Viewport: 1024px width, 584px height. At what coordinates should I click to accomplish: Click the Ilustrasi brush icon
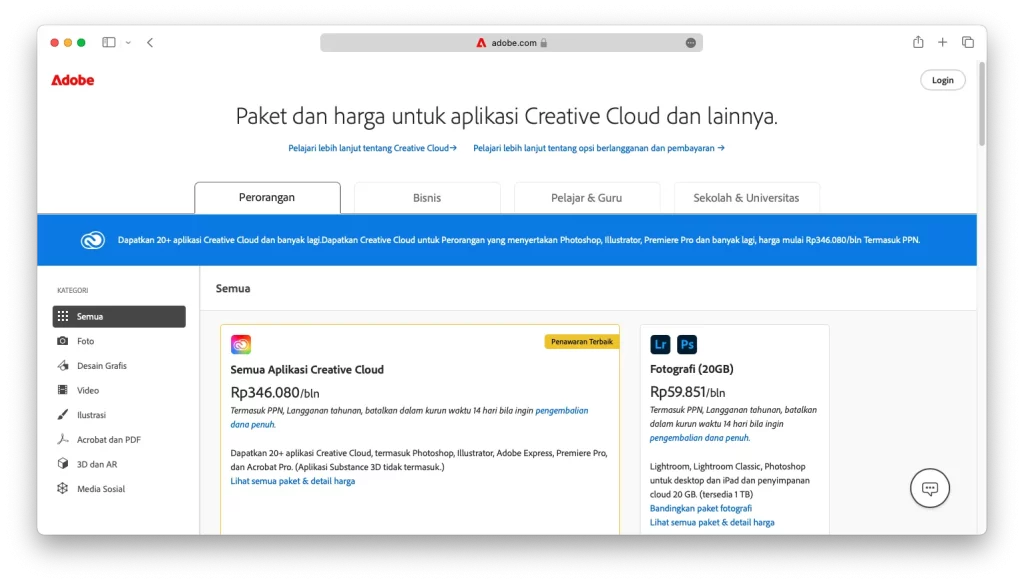point(63,415)
